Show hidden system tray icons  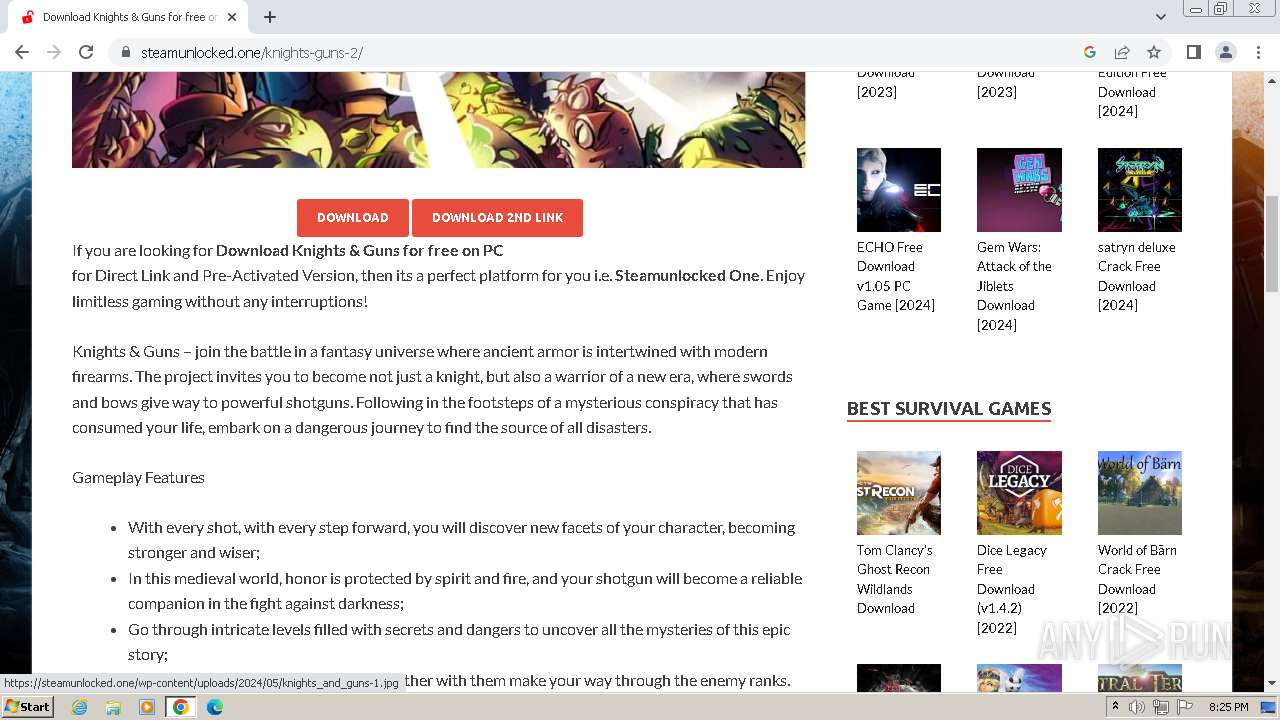pyautogui.click(x=1115, y=707)
